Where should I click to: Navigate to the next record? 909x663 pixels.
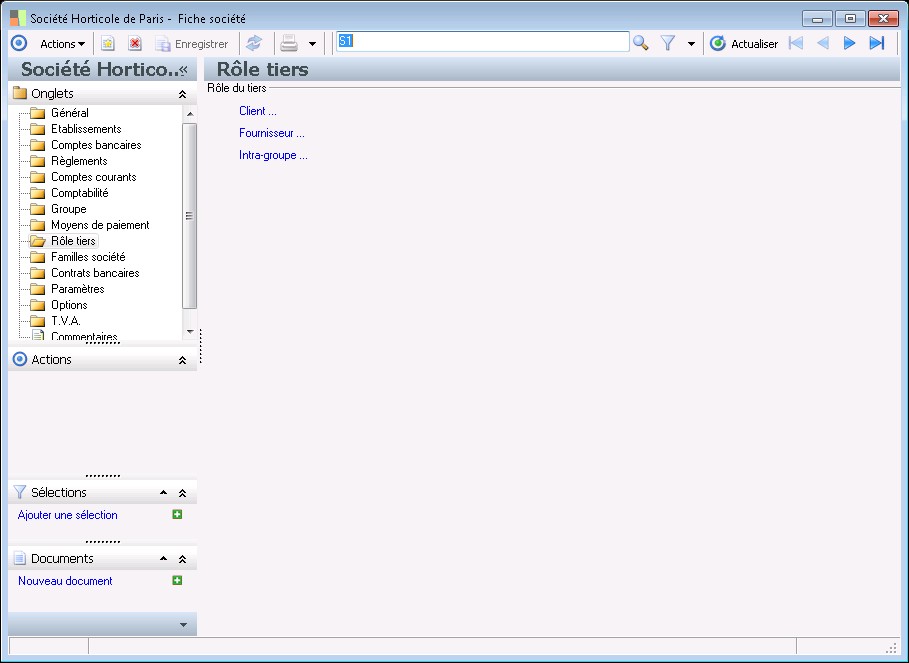(850, 43)
